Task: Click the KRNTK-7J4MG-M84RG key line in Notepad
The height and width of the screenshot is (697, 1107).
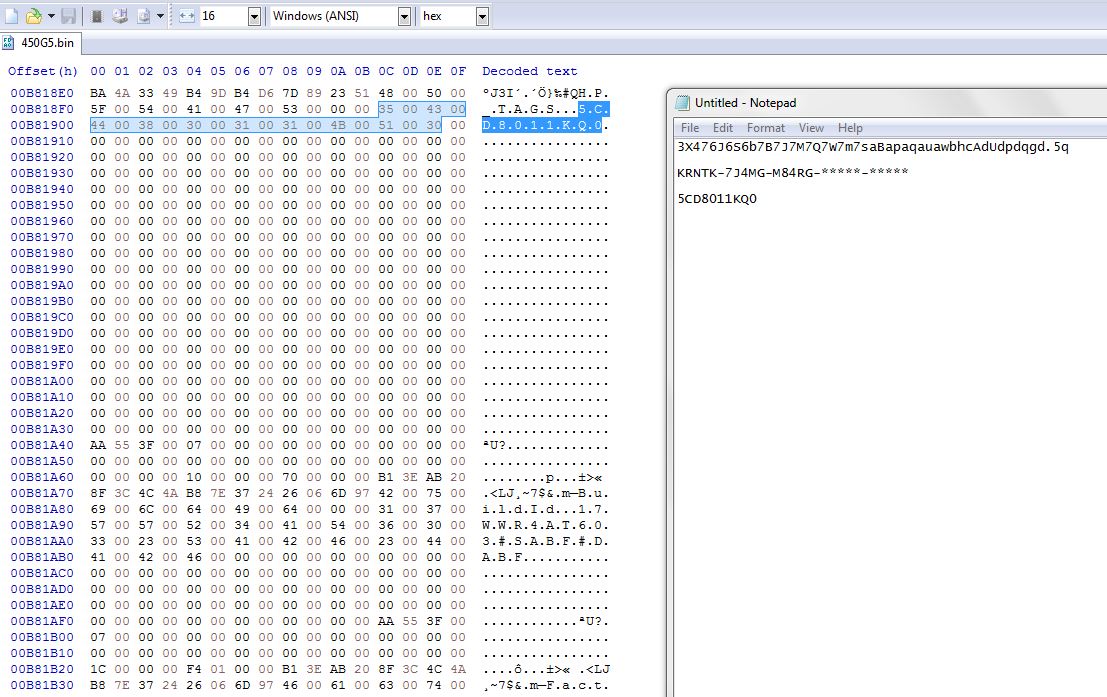Action: [792, 172]
